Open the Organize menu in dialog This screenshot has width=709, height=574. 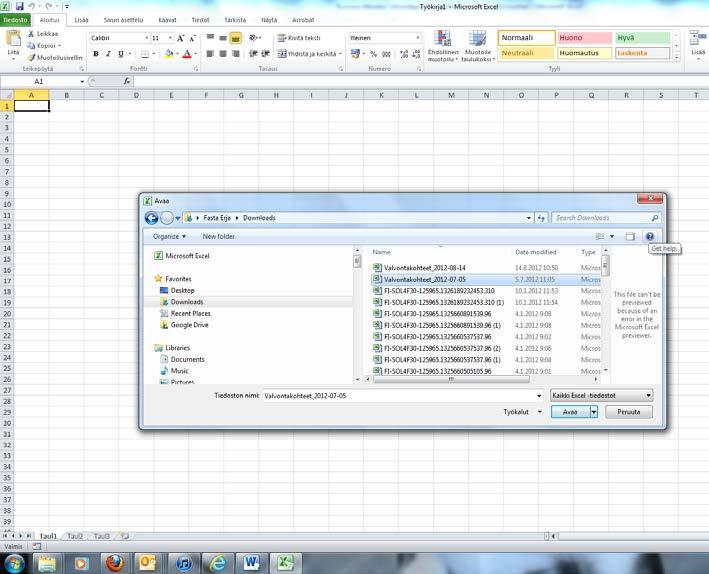(169, 237)
